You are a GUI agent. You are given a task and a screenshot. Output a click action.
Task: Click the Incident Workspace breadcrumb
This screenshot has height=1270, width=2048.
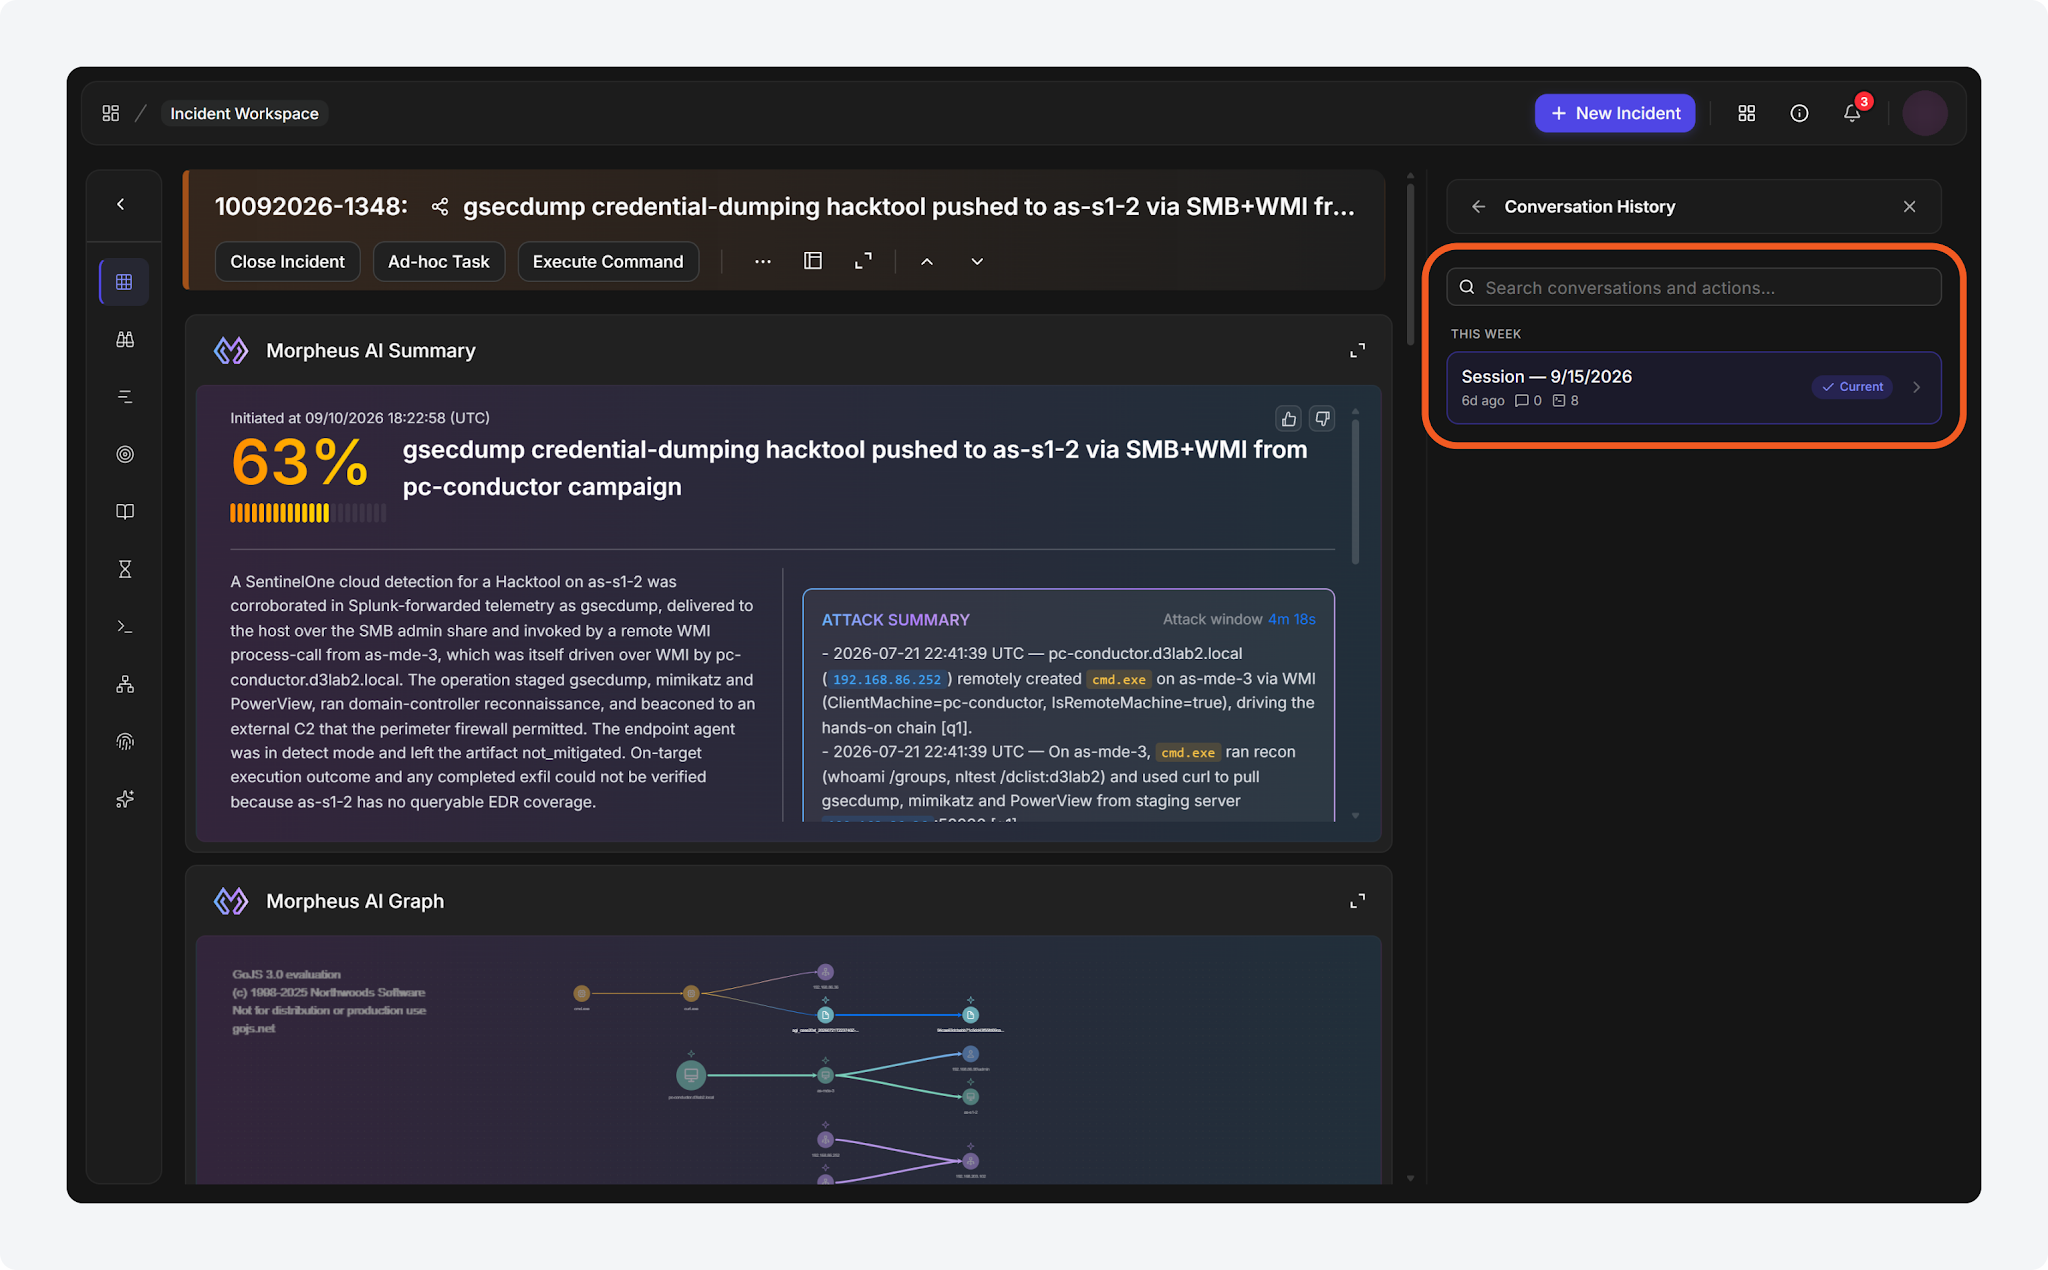tap(244, 113)
